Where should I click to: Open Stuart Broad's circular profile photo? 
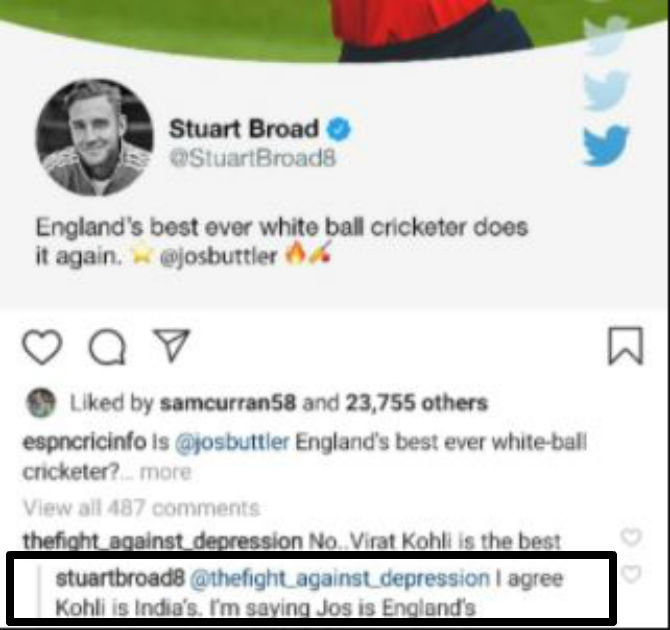point(95,138)
